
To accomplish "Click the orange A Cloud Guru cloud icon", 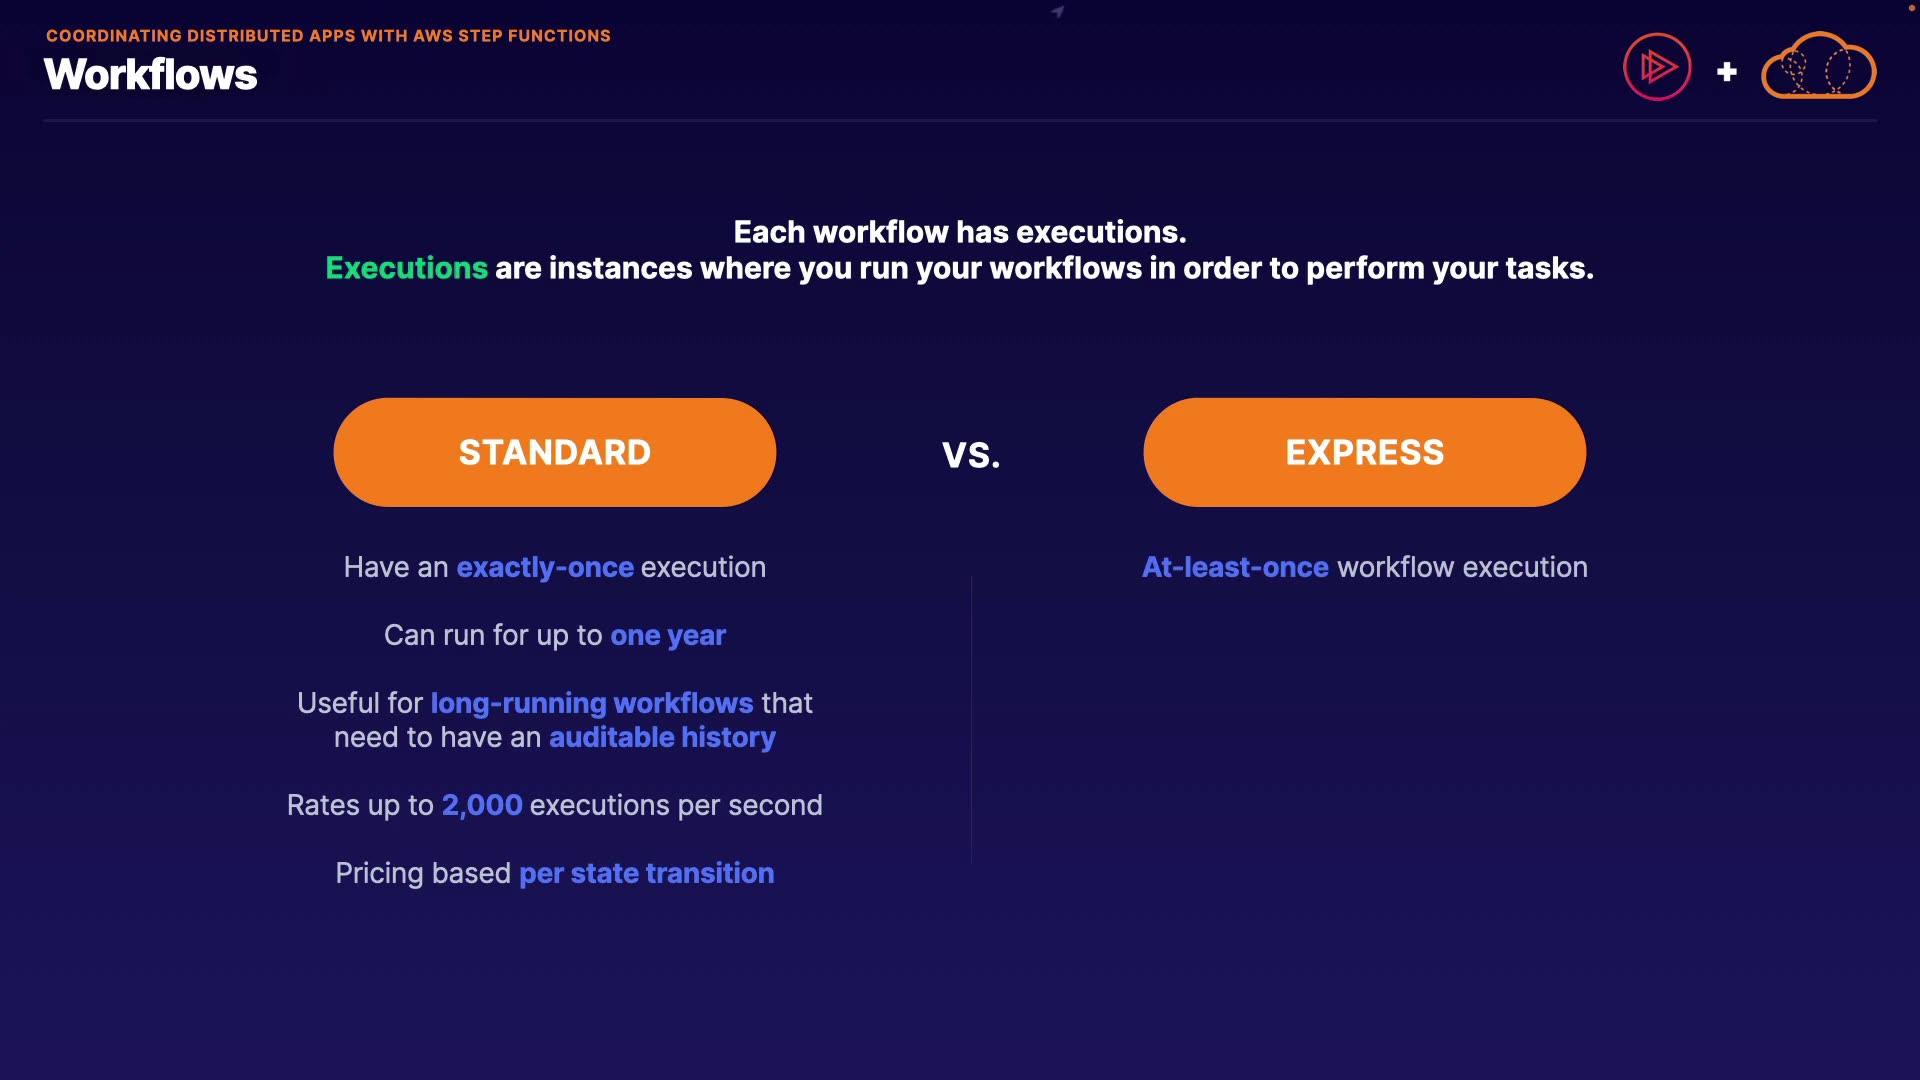I will coord(1818,67).
